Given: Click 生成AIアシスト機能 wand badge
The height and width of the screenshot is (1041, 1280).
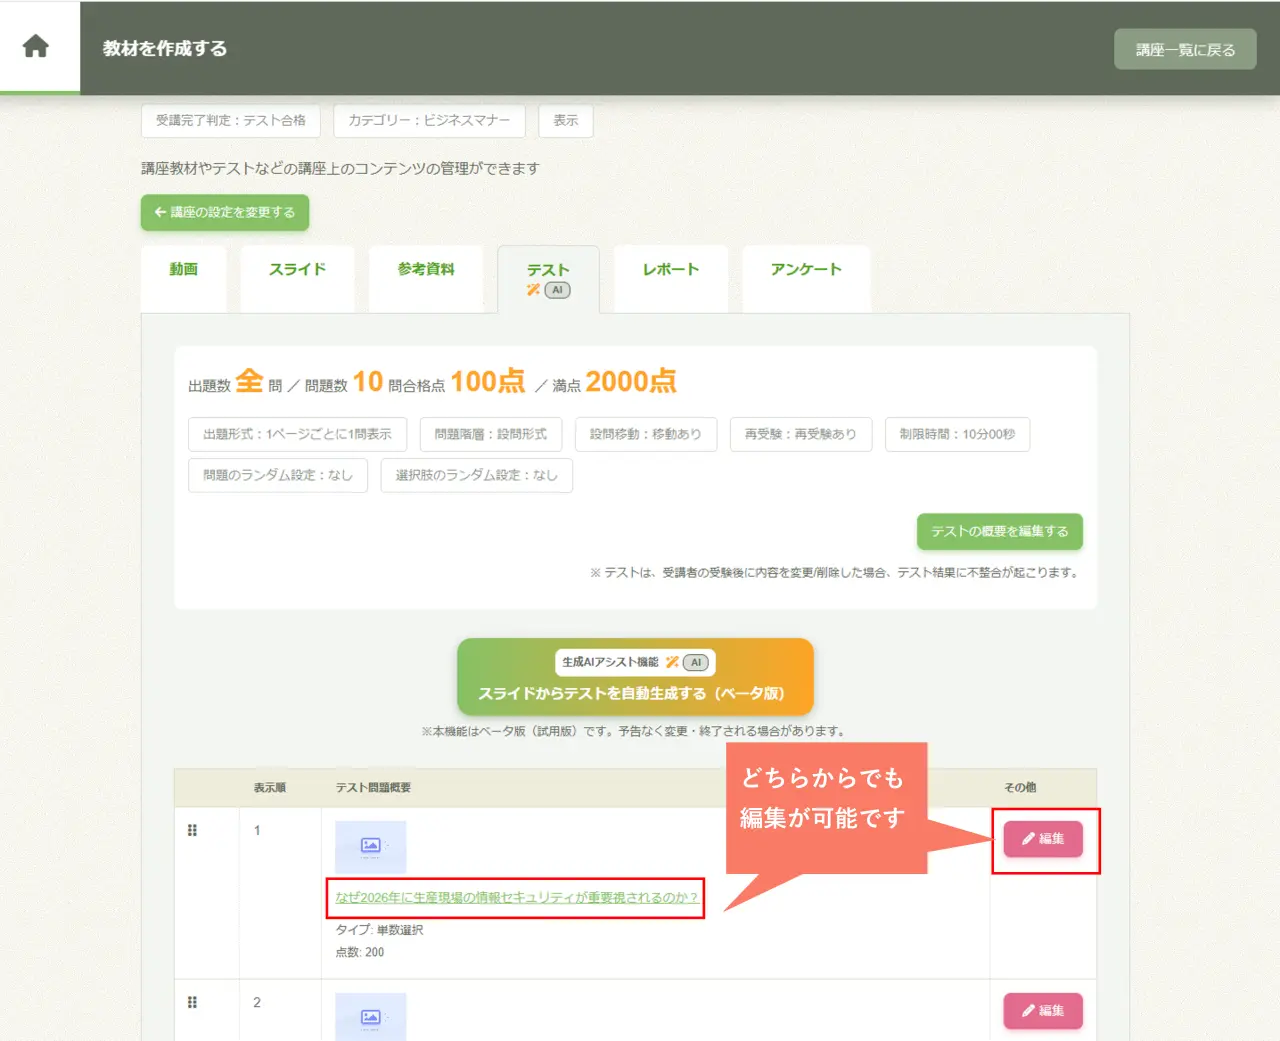Looking at the screenshot, I should click(635, 662).
